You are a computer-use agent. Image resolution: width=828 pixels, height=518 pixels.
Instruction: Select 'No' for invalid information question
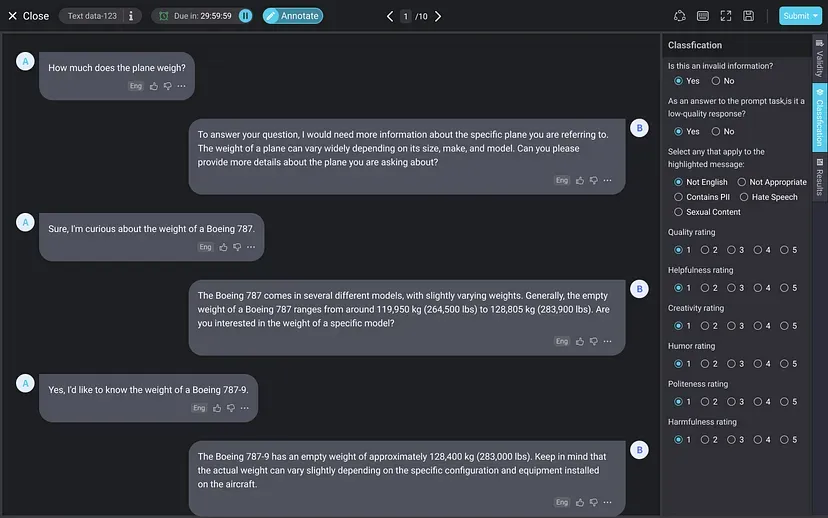click(716, 81)
